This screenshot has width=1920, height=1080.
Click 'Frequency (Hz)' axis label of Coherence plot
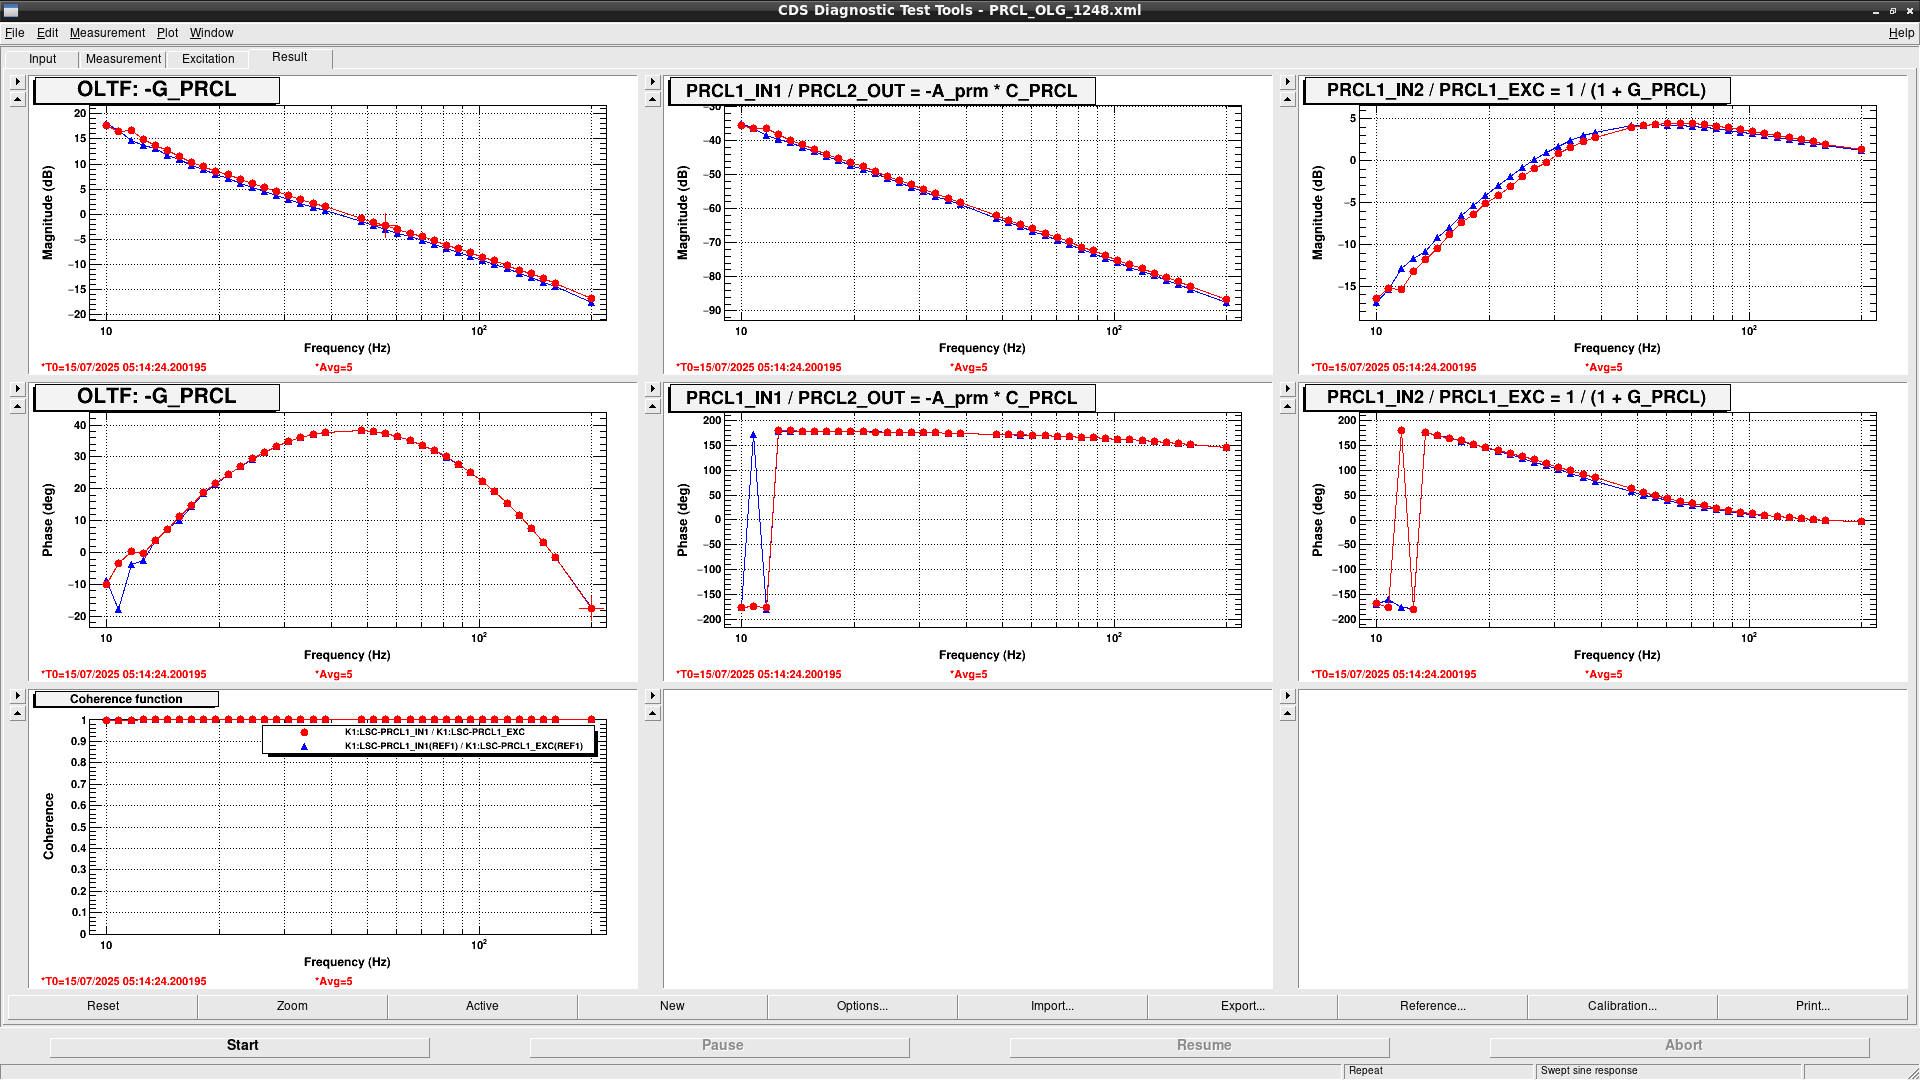click(347, 962)
